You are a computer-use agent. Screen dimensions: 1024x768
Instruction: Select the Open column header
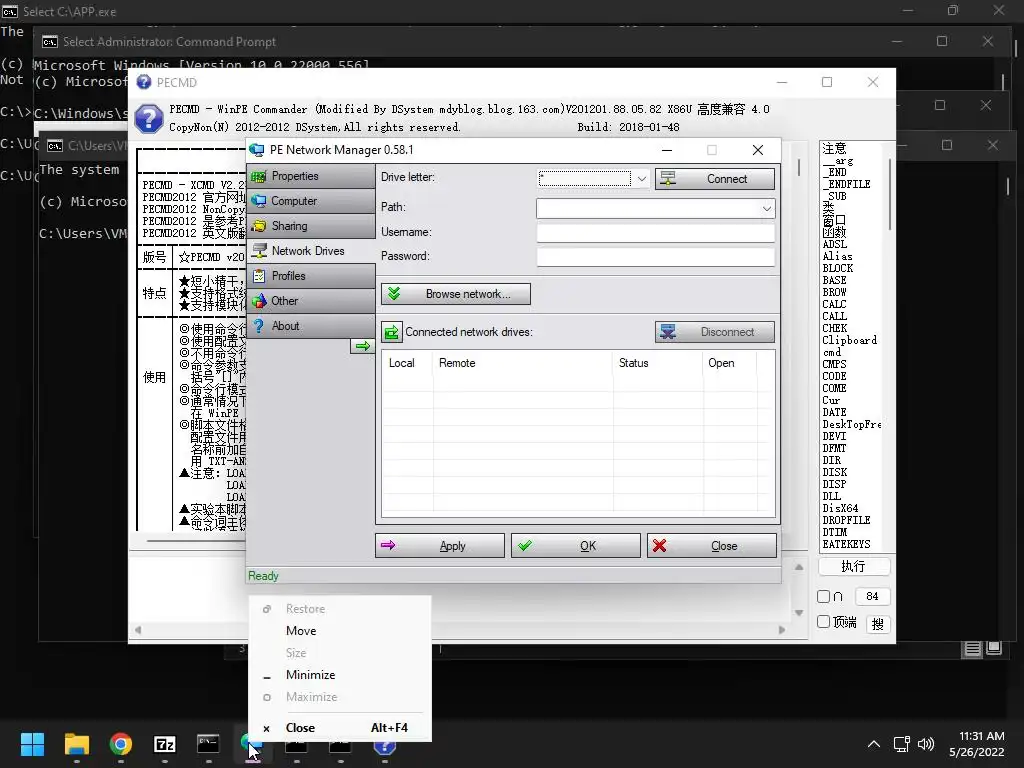point(729,363)
